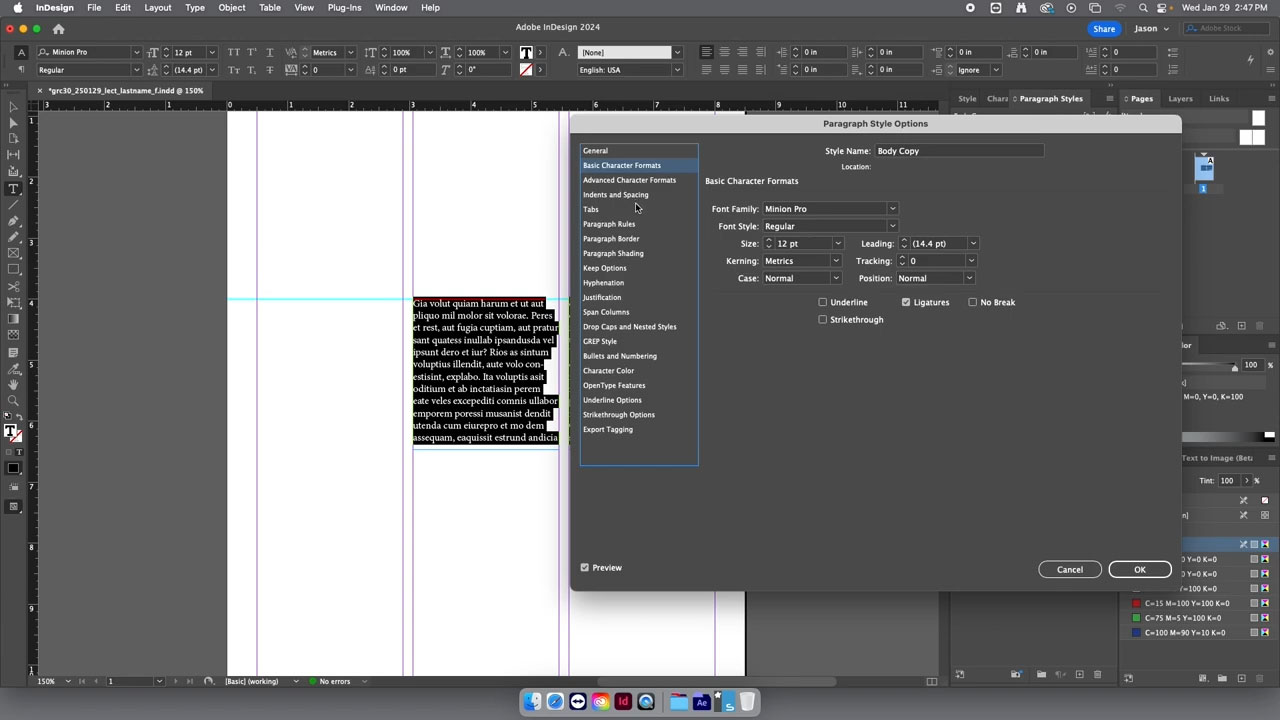Screen dimensions: 1280x720
Task: Select Character Color category
Action: [x=608, y=371]
